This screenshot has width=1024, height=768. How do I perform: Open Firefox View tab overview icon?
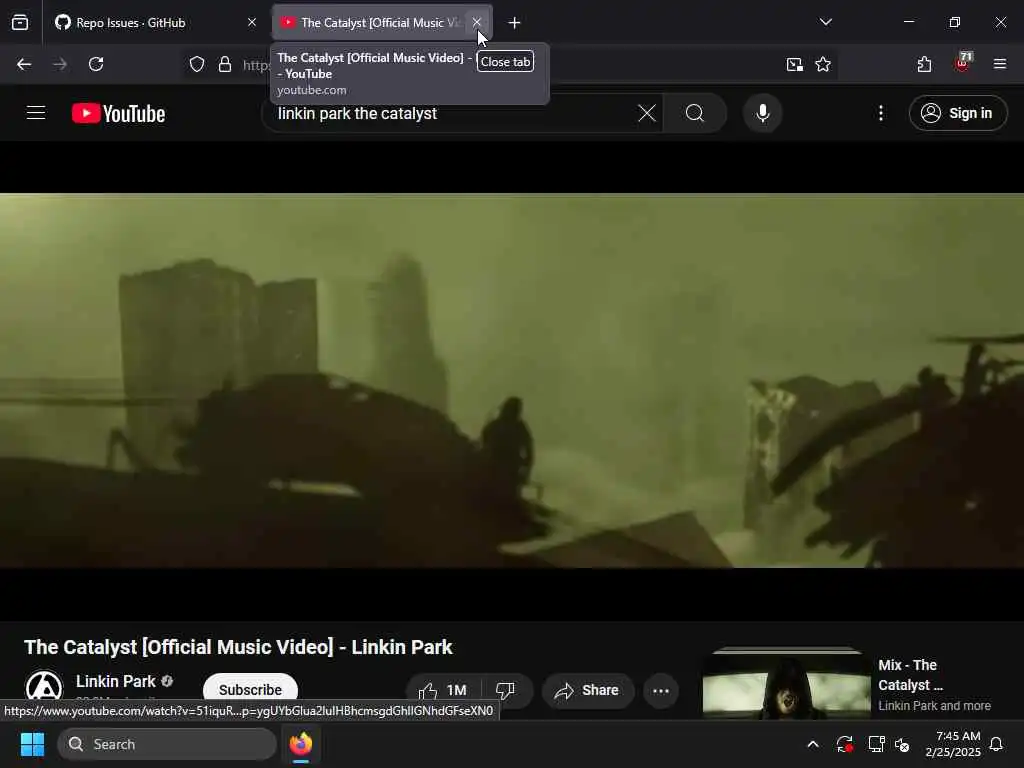[x=20, y=23]
